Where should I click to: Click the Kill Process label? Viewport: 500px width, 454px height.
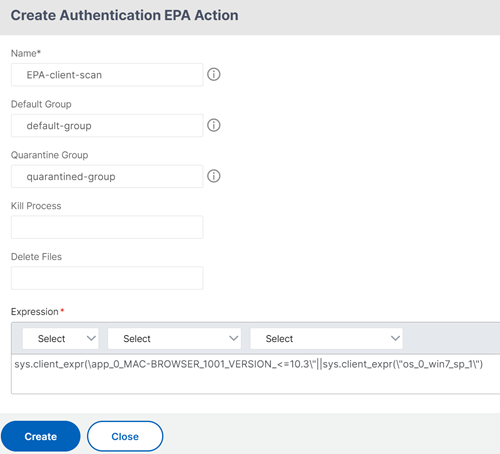[36, 206]
